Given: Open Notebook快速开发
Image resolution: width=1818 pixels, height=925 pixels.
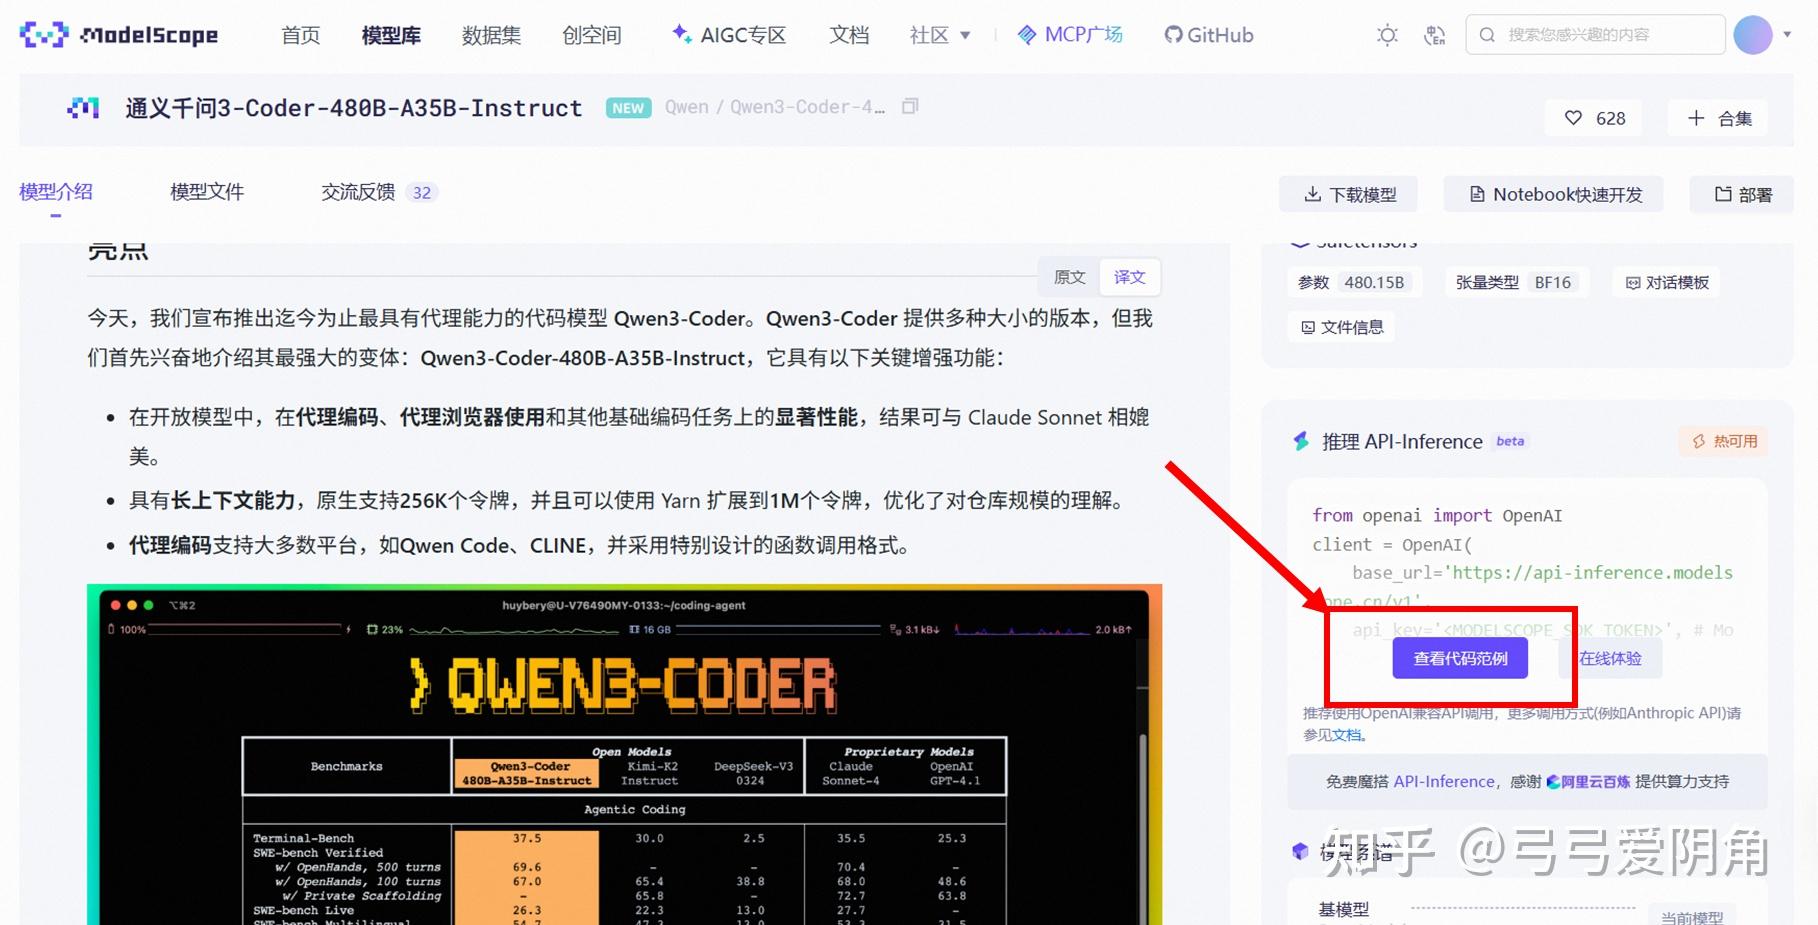Looking at the screenshot, I should [1554, 194].
